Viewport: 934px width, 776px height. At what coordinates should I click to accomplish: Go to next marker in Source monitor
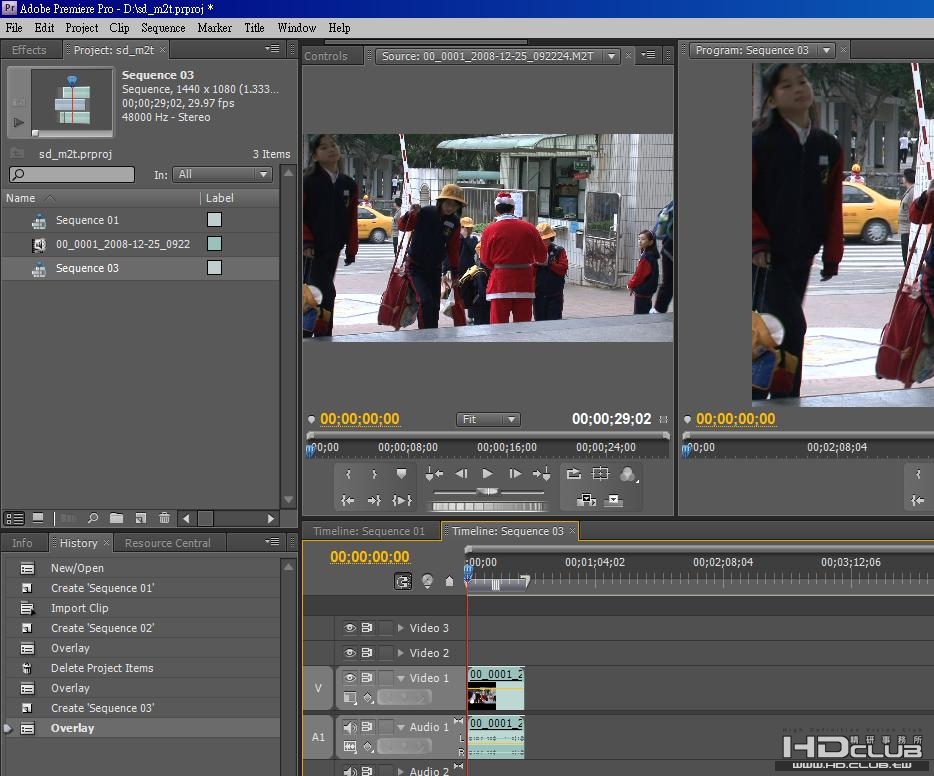(541, 474)
